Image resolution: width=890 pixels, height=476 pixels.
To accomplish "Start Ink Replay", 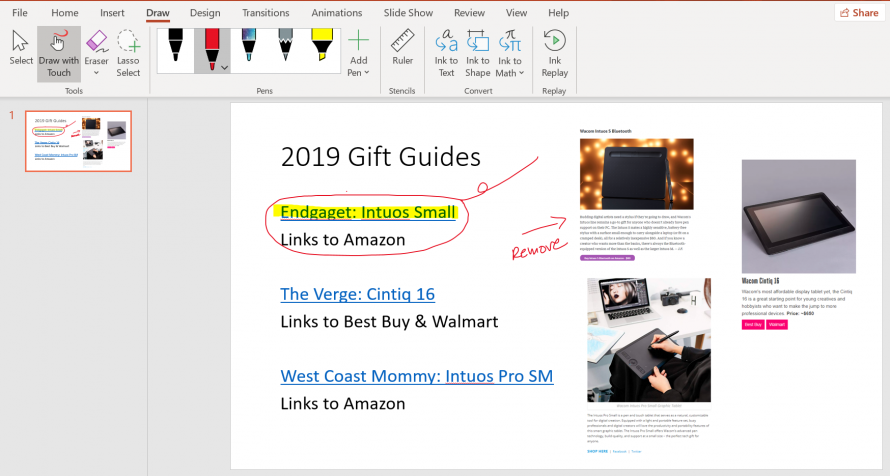I will point(555,53).
